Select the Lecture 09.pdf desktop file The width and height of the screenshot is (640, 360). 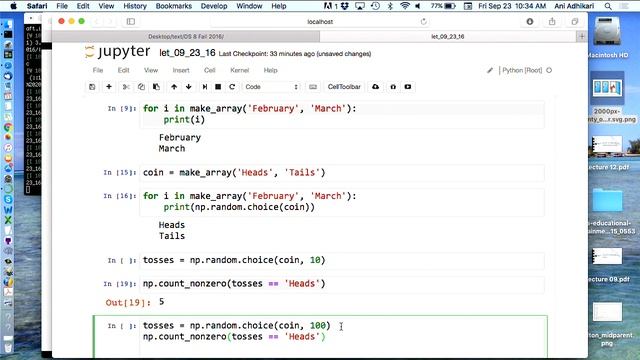608,265
